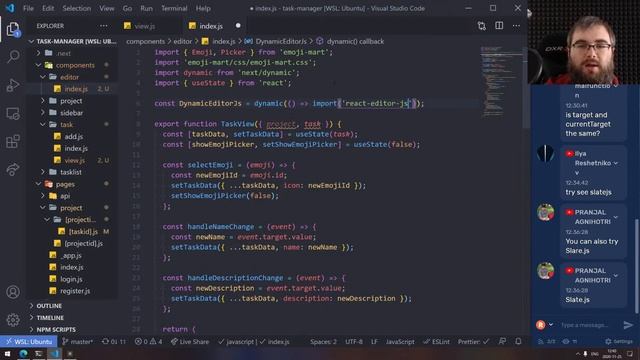The height and width of the screenshot is (360, 640).
Task: Change end of line sequence LF
Action: (374, 342)
